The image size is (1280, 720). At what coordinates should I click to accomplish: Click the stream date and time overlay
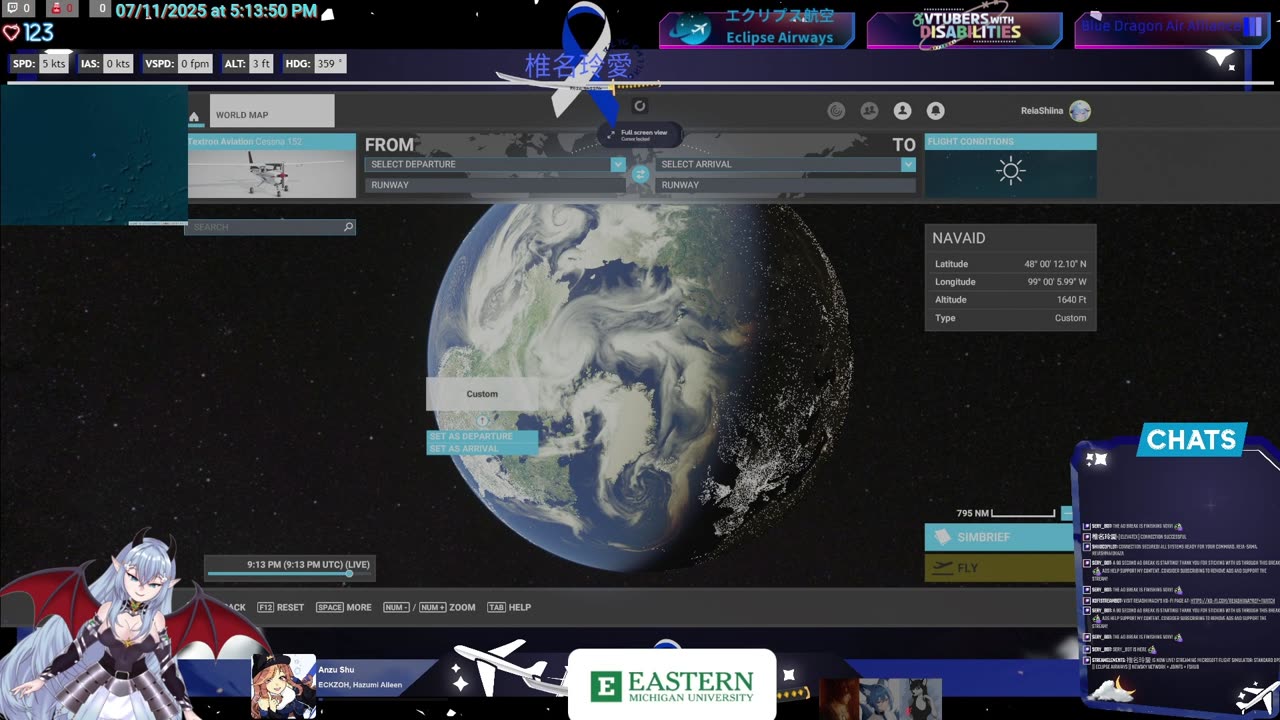pos(216,11)
